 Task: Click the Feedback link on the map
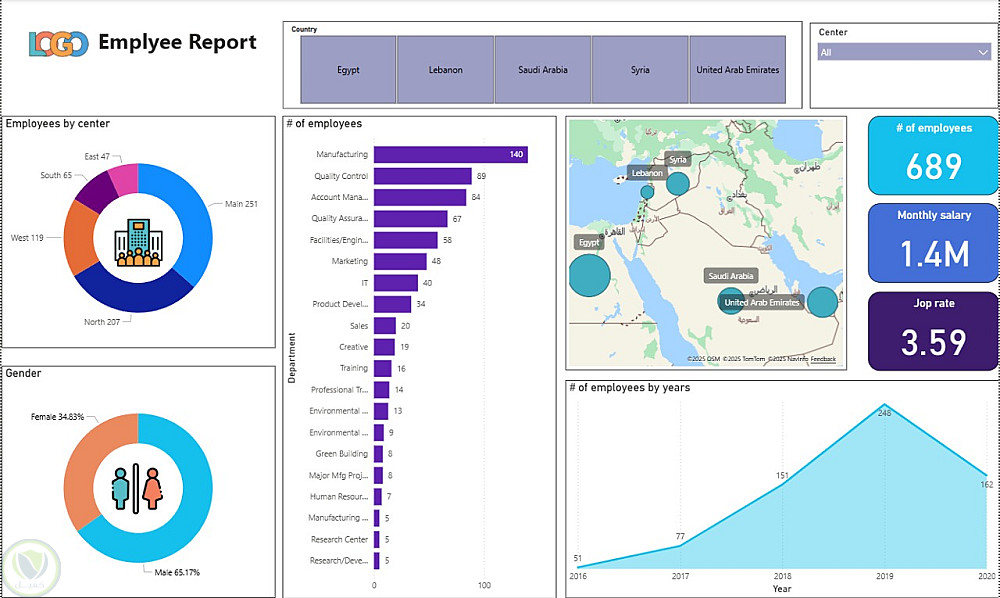[823, 359]
